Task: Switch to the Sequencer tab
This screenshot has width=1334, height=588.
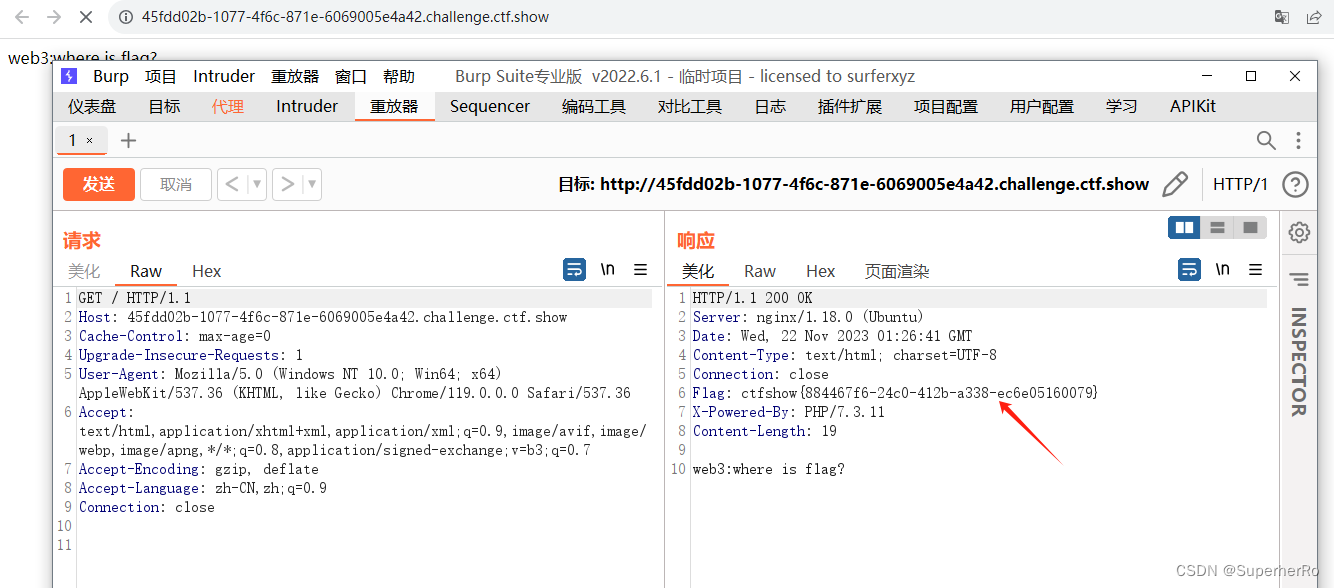Action: point(489,105)
